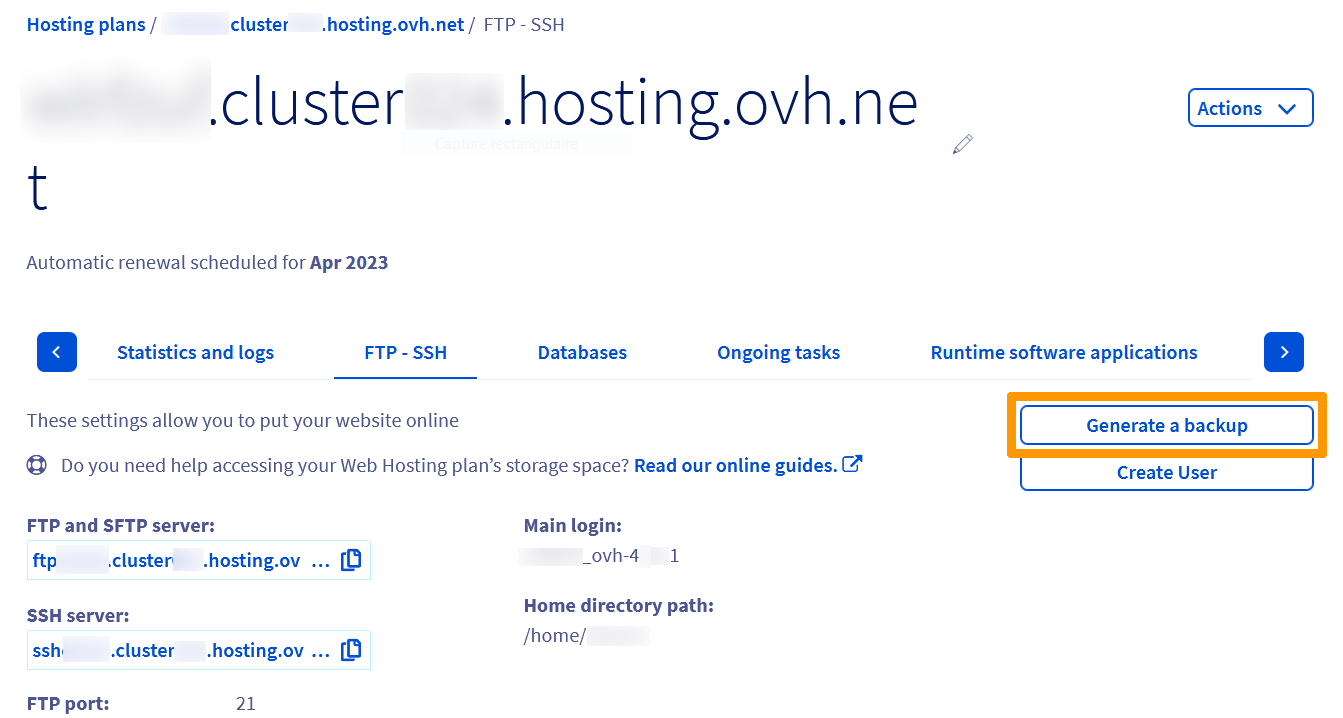Click the lifebuoy help icon
Viewport: 1343px width, 718px height.
click(x=37, y=465)
